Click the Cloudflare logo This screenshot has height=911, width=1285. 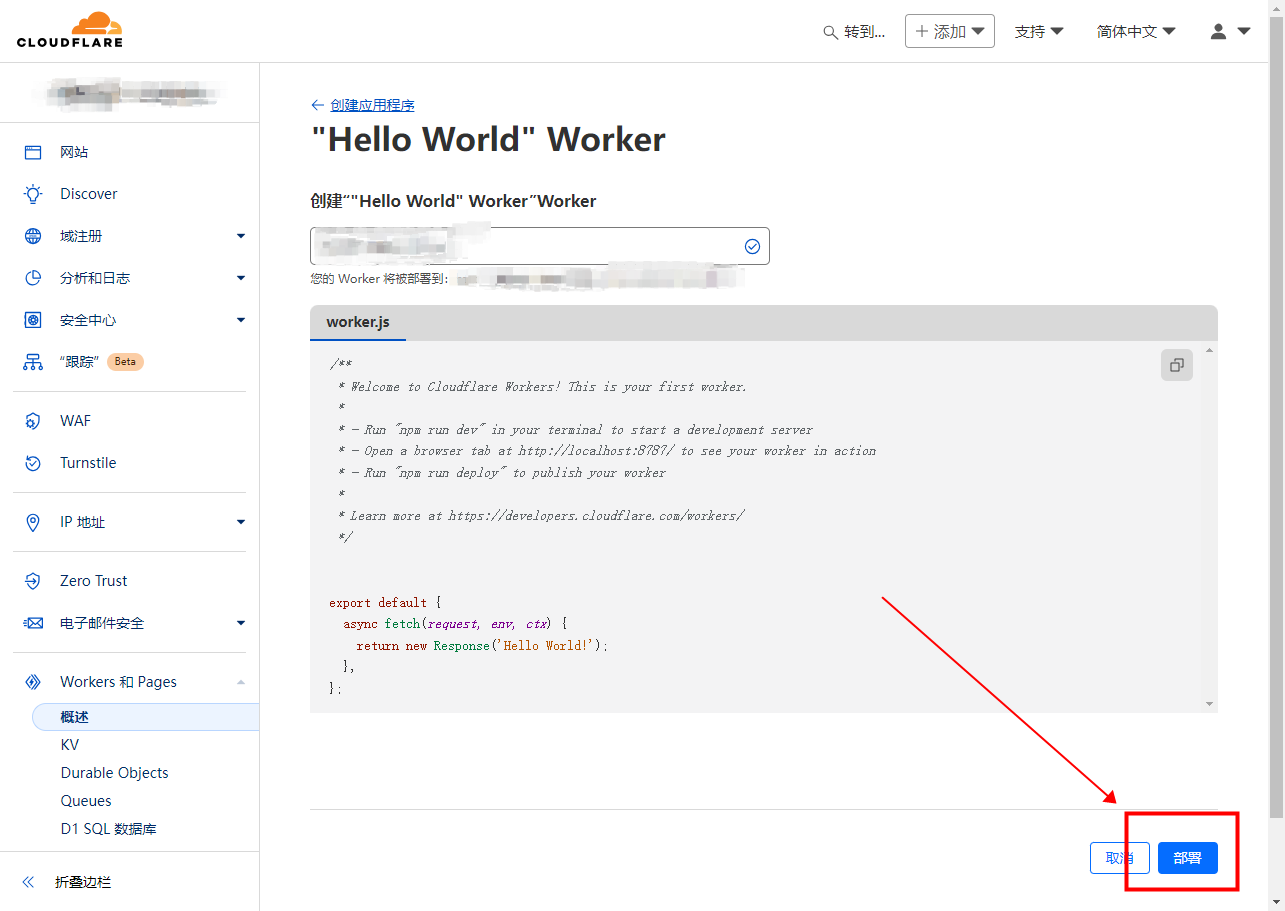tap(70, 30)
